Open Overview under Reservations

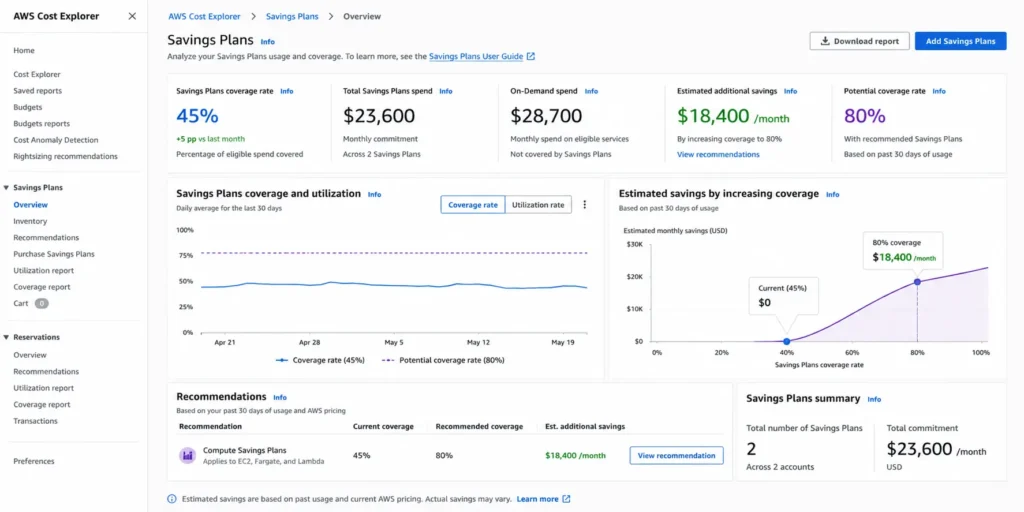30,355
